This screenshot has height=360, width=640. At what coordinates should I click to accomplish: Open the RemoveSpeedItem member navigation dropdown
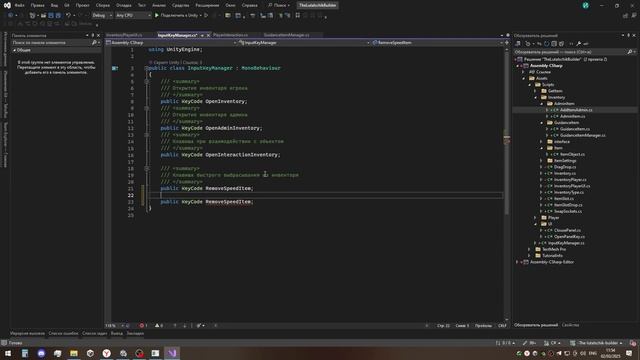(x=438, y=42)
